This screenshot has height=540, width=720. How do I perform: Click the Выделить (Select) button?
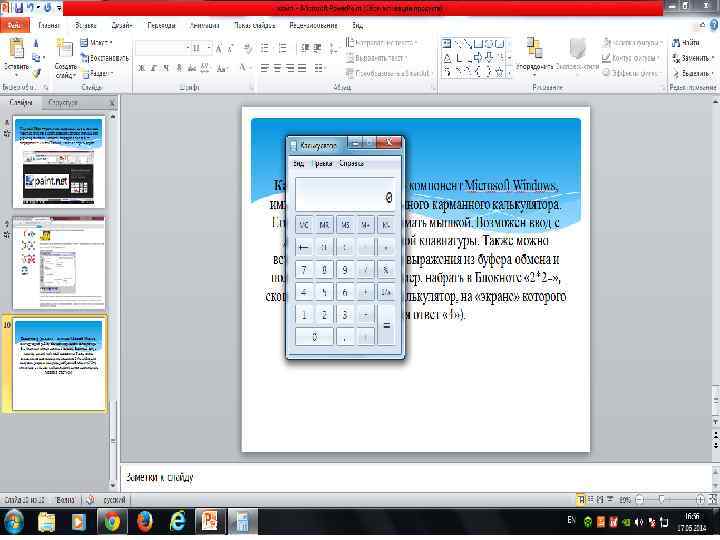[693, 73]
